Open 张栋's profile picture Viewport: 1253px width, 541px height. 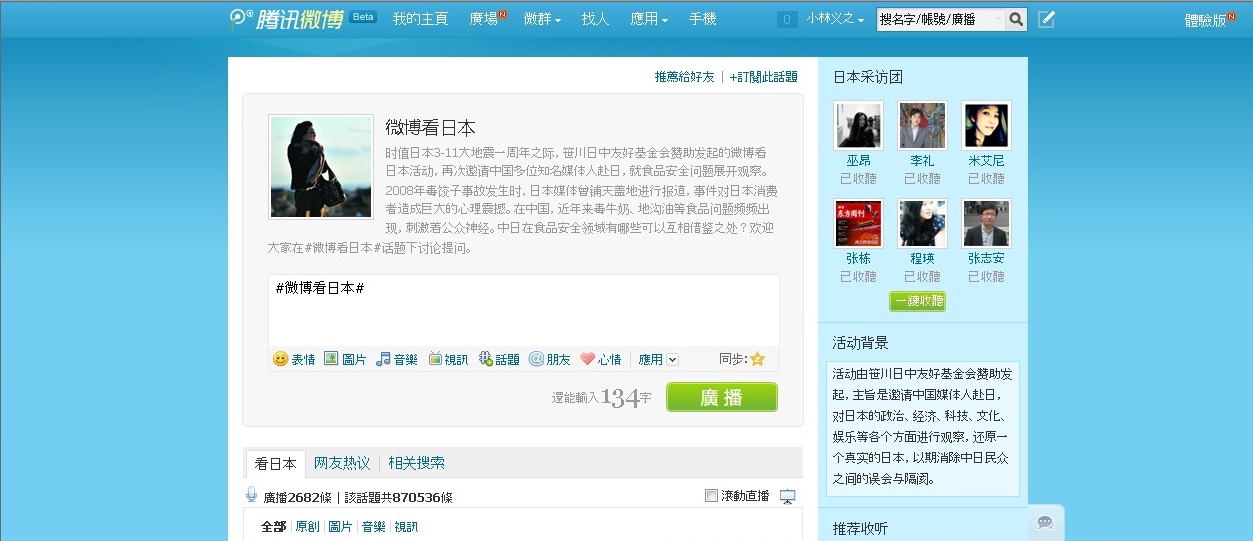[858, 223]
